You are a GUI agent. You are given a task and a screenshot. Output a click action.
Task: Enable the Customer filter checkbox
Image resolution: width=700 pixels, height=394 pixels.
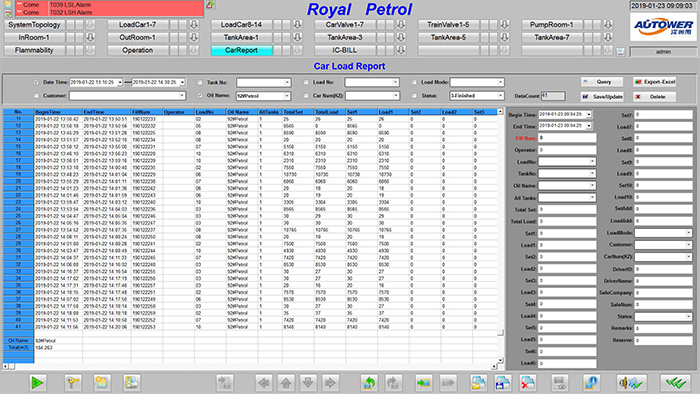tap(36, 95)
